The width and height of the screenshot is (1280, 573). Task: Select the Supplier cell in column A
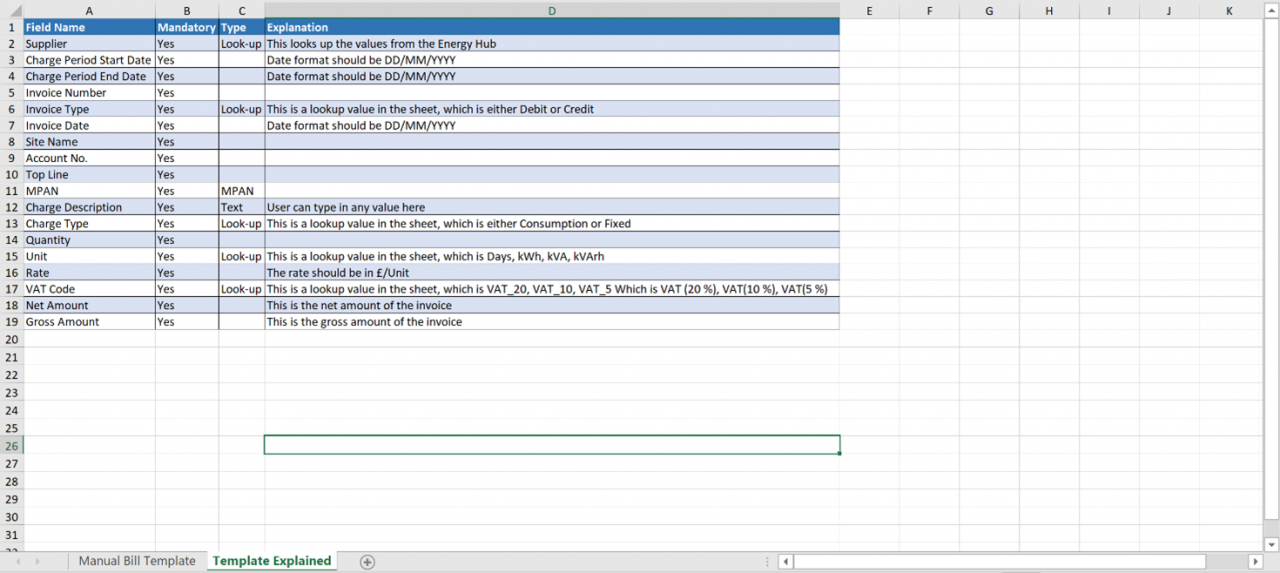[89, 44]
